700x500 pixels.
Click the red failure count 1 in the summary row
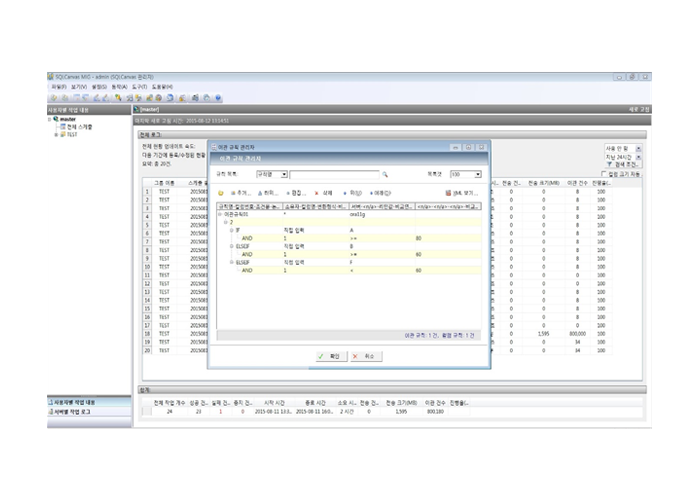coord(220,412)
